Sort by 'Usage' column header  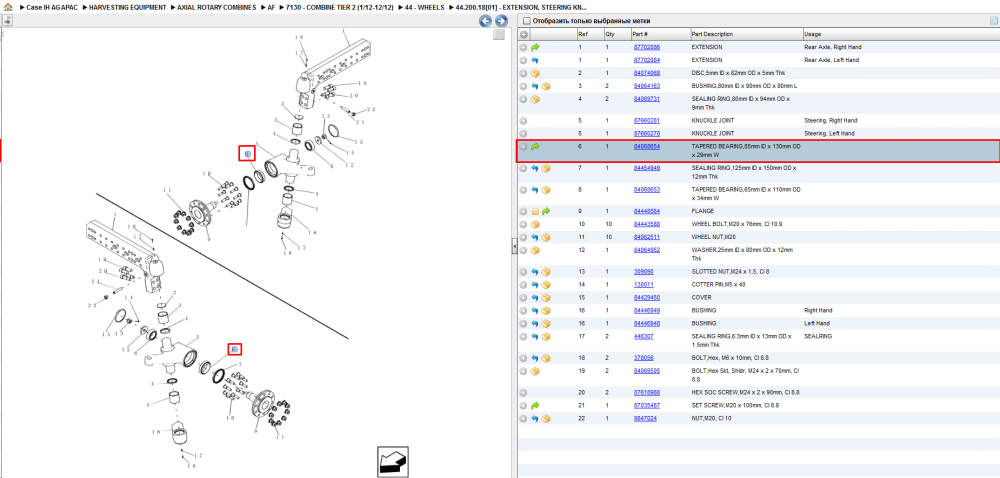coord(901,34)
